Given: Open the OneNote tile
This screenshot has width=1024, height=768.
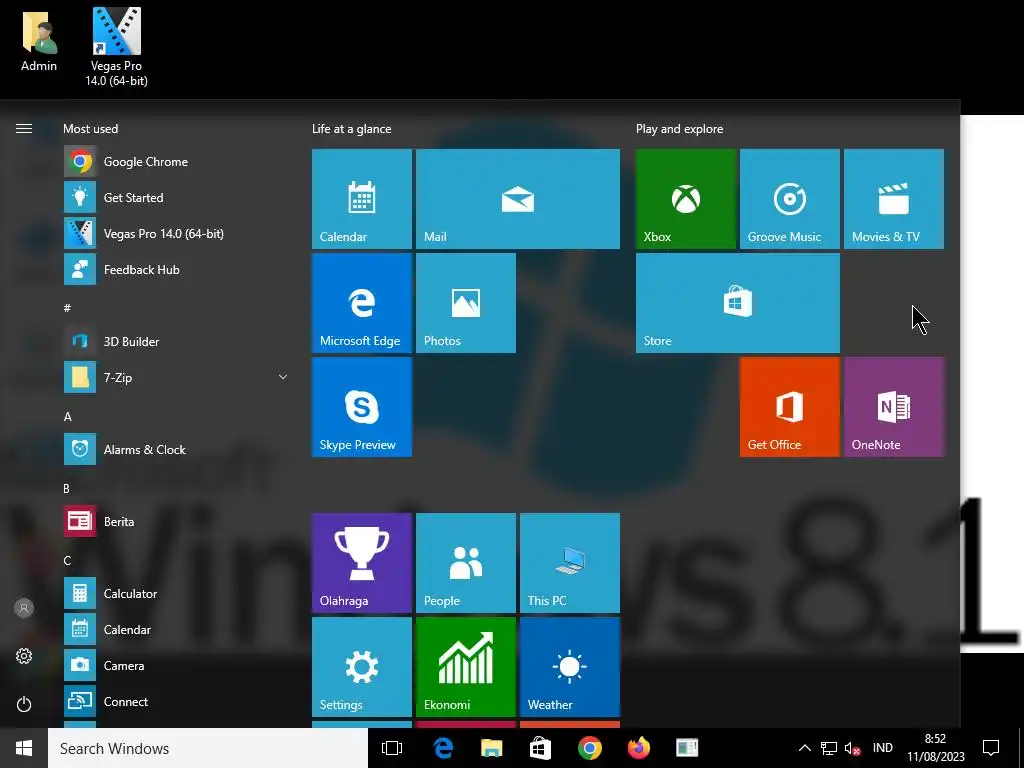Looking at the screenshot, I should tap(893, 407).
